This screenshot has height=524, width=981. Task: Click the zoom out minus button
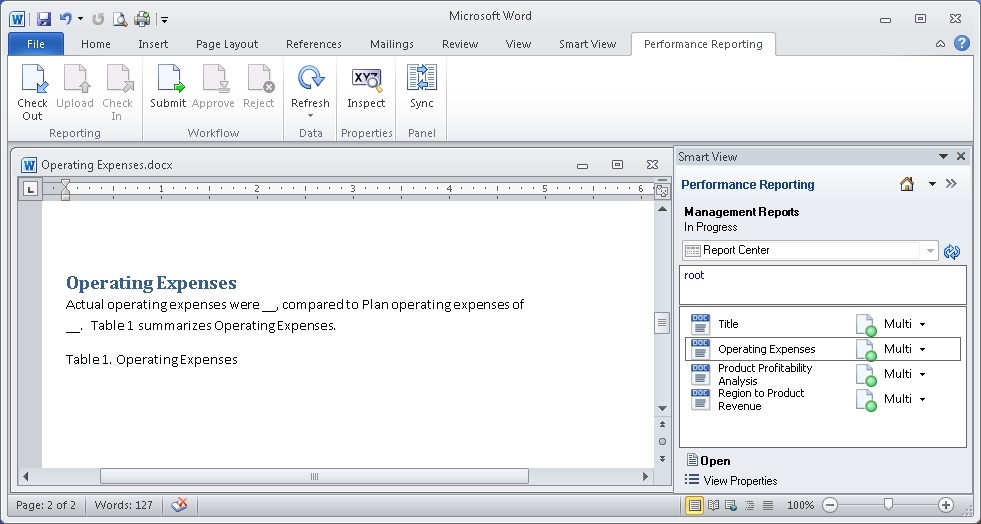coord(830,505)
